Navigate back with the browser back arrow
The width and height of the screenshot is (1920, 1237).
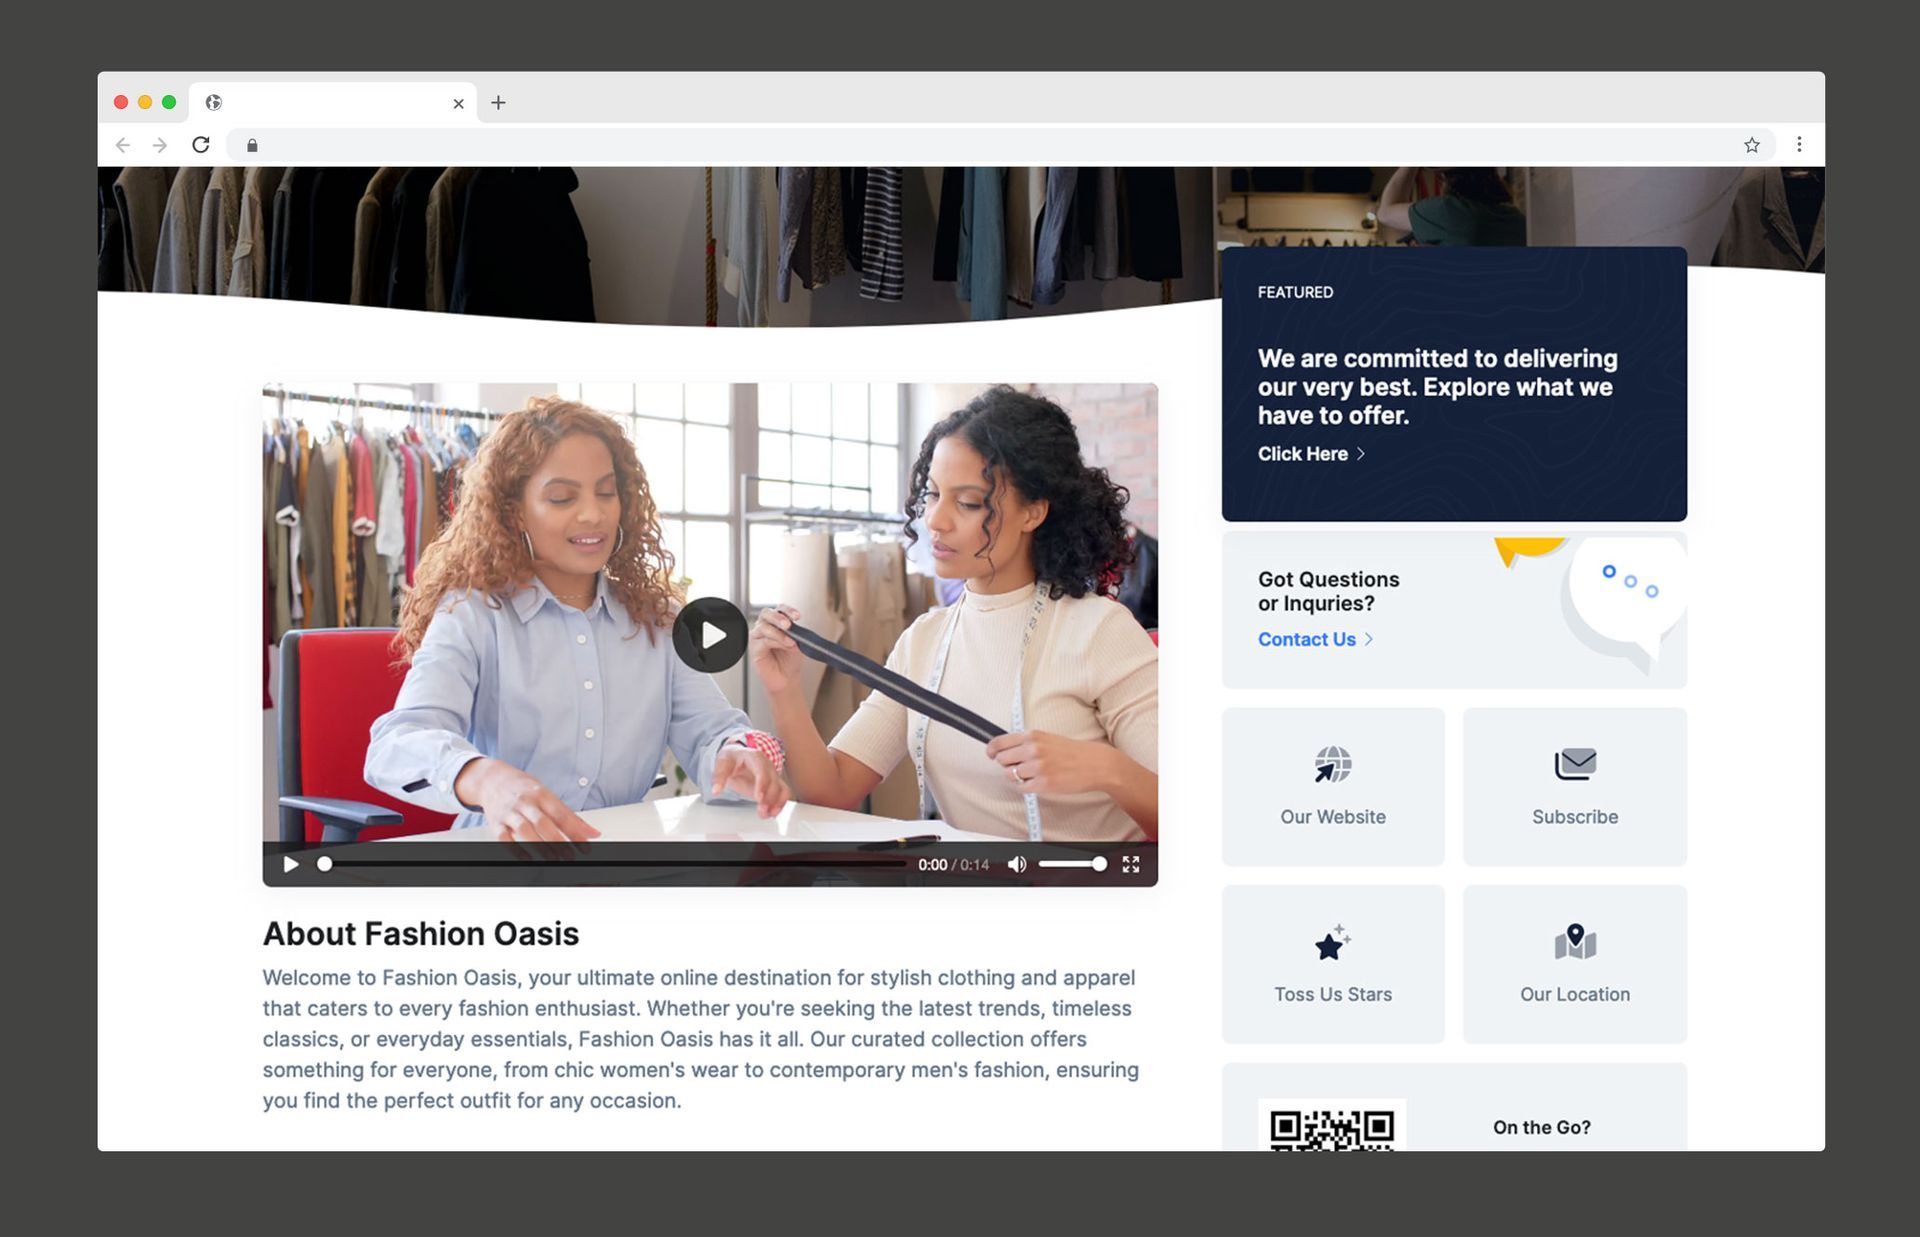[122, 144]
